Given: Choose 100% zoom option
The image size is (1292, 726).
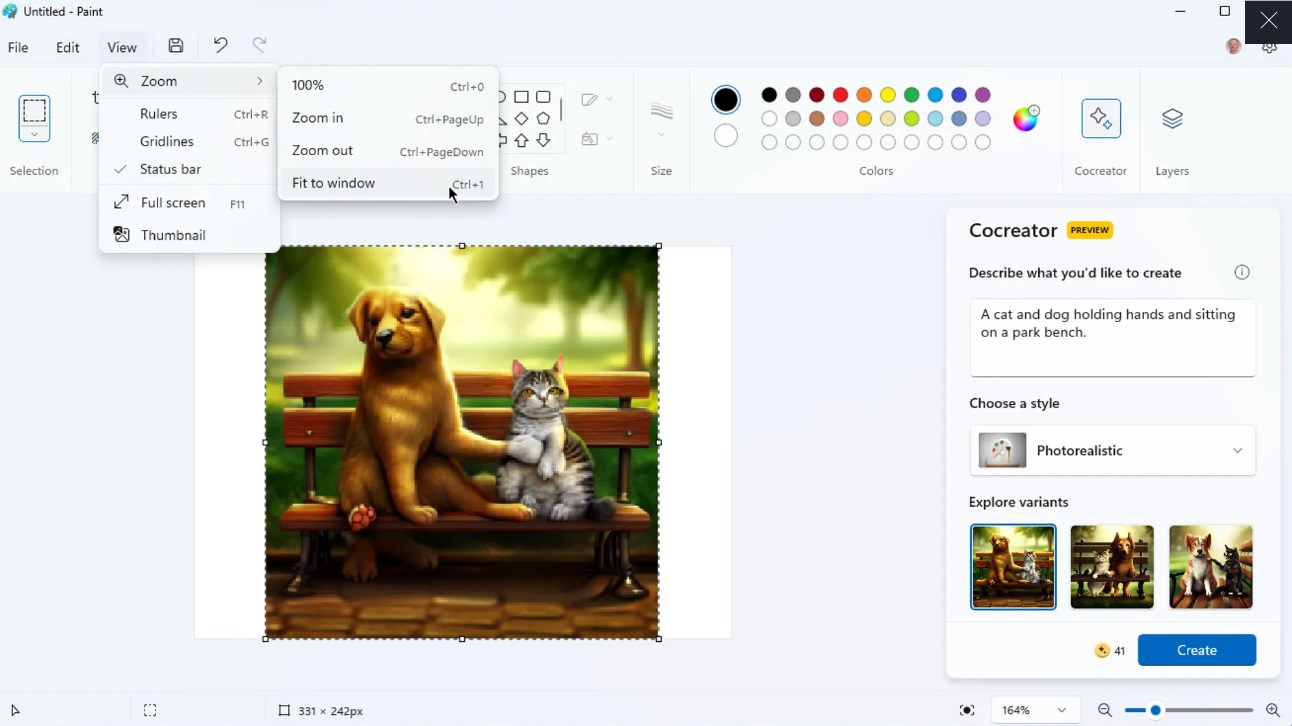Looking at the screenshot, I should click(388, 86).
